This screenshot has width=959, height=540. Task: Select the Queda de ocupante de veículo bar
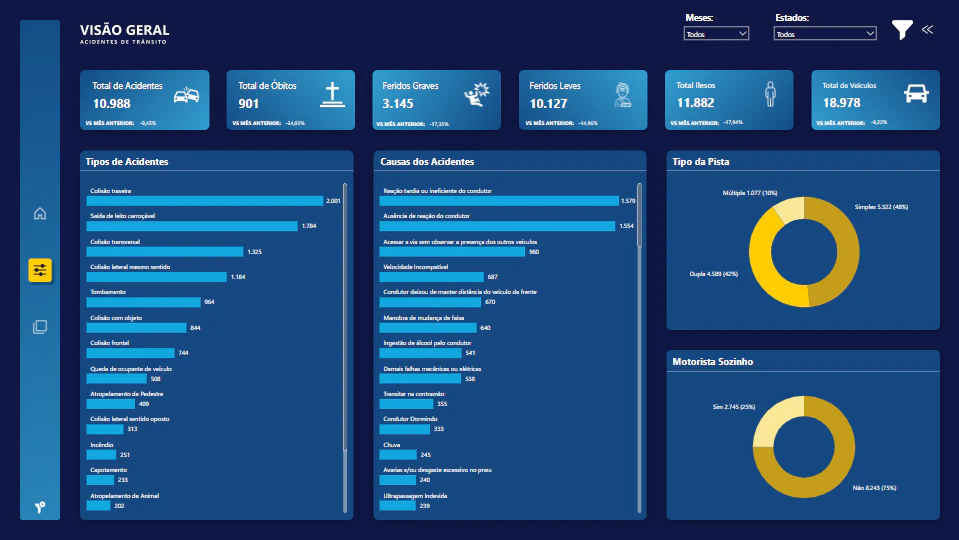(117, 379)
